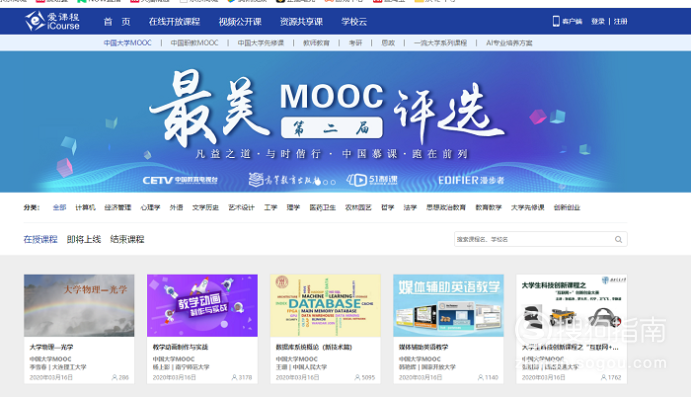Open the 大学生科技创新课程 thumbnail
This screenshot has width=691, height=397.
point(572,306)
